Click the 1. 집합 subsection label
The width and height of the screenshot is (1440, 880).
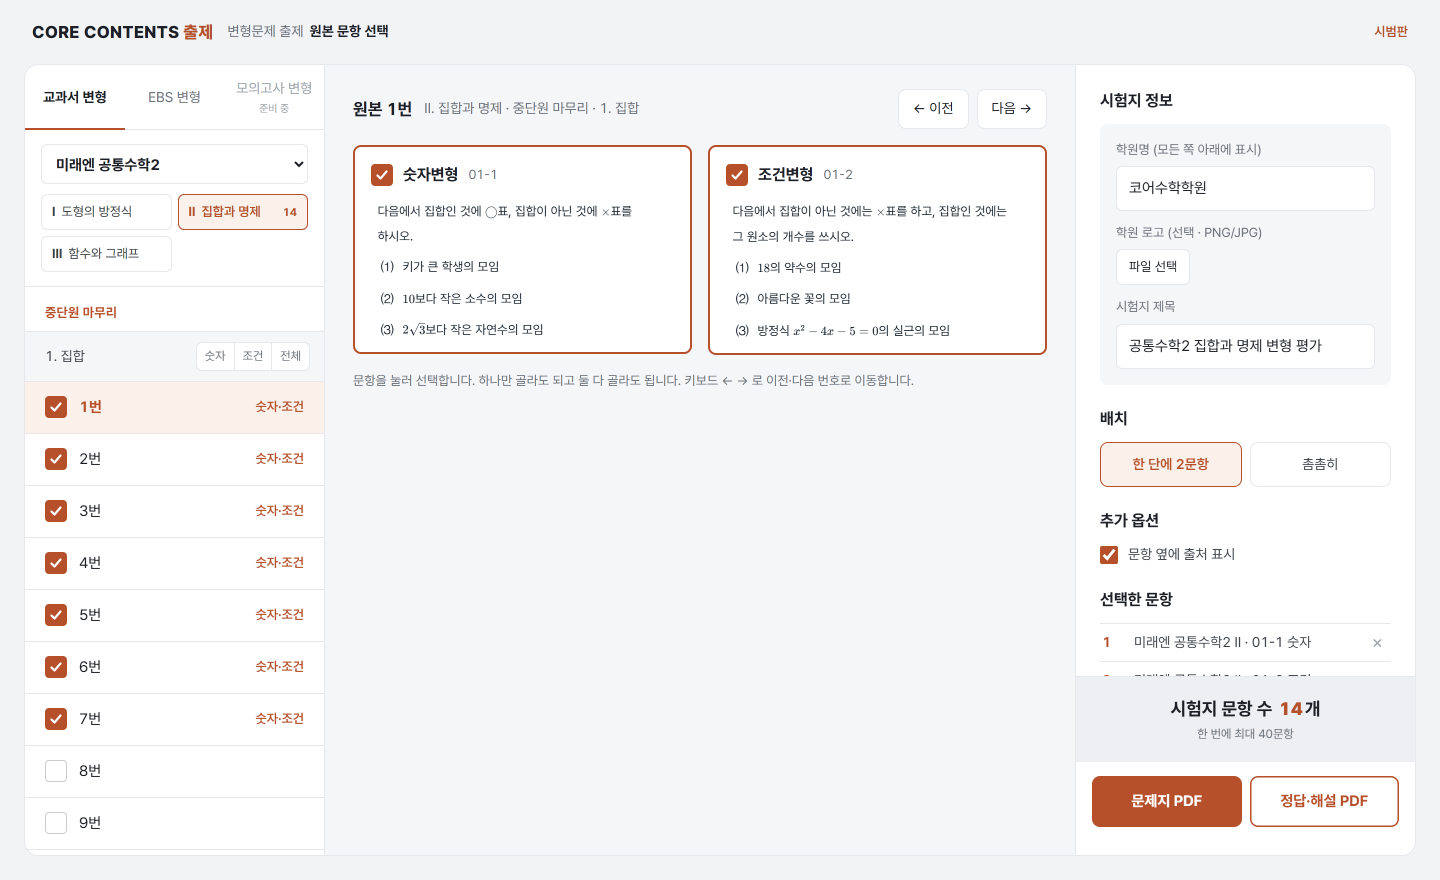coord(65,356)
